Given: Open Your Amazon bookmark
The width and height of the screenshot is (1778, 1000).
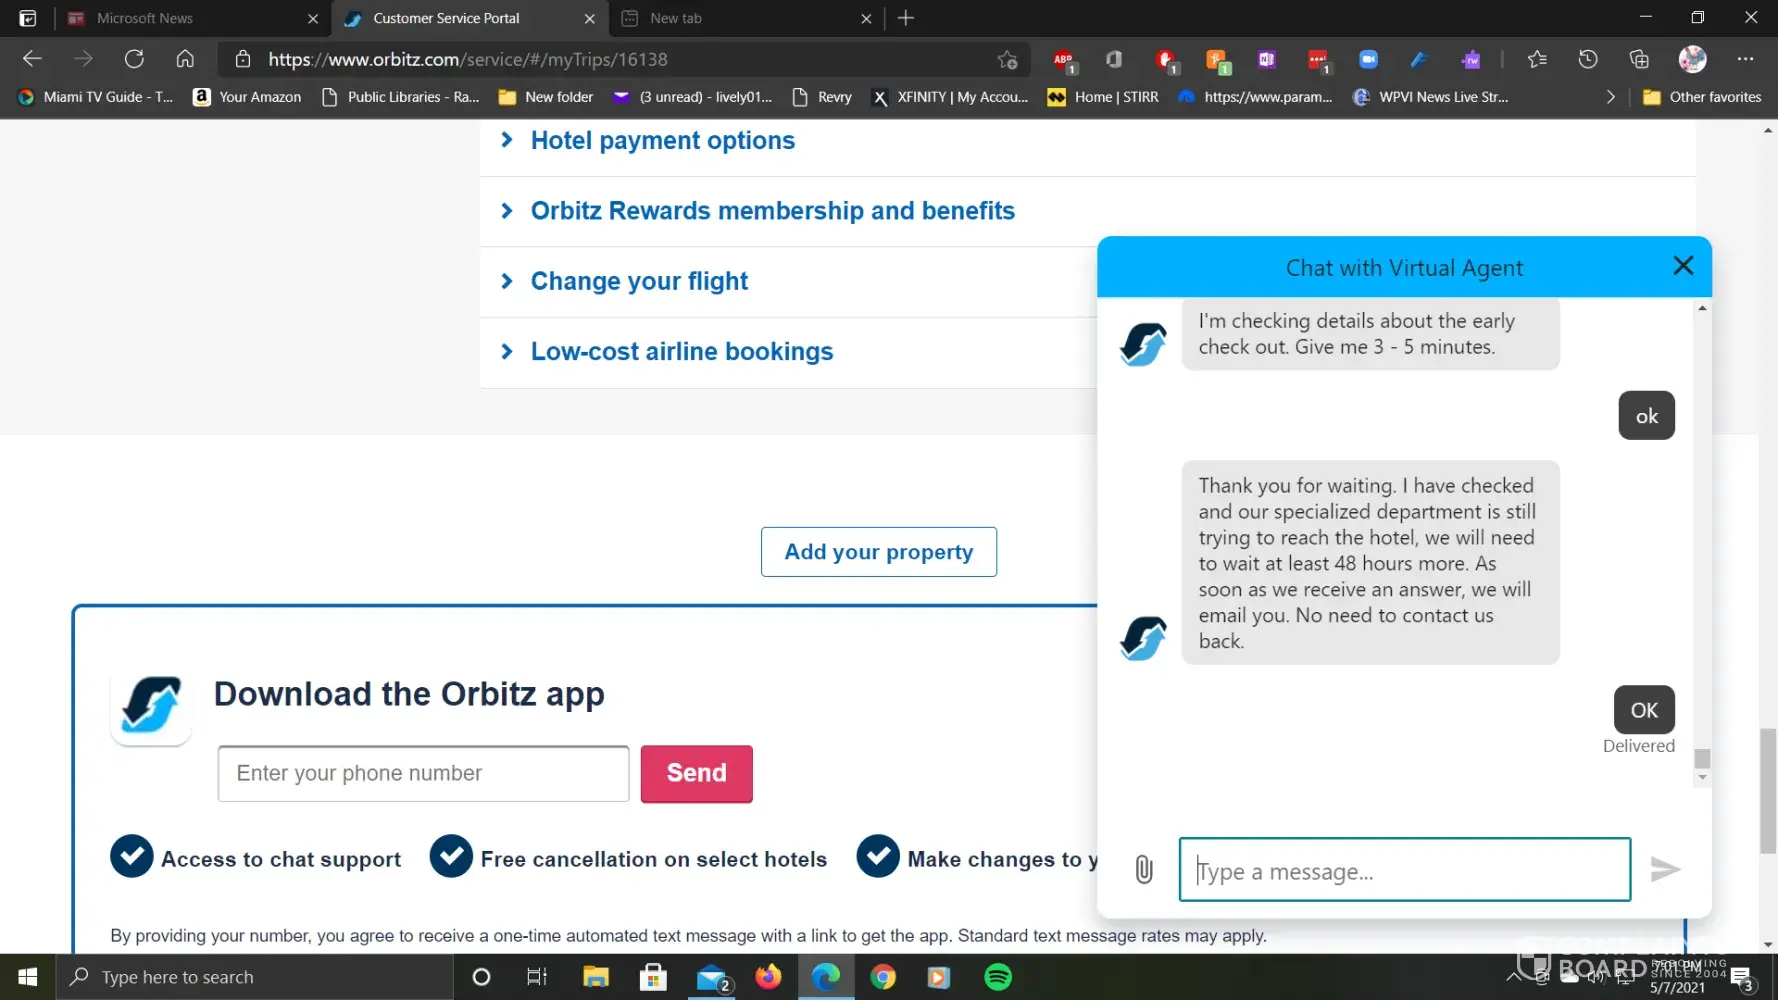Looking at the screenshot, I should coord(247,97).
